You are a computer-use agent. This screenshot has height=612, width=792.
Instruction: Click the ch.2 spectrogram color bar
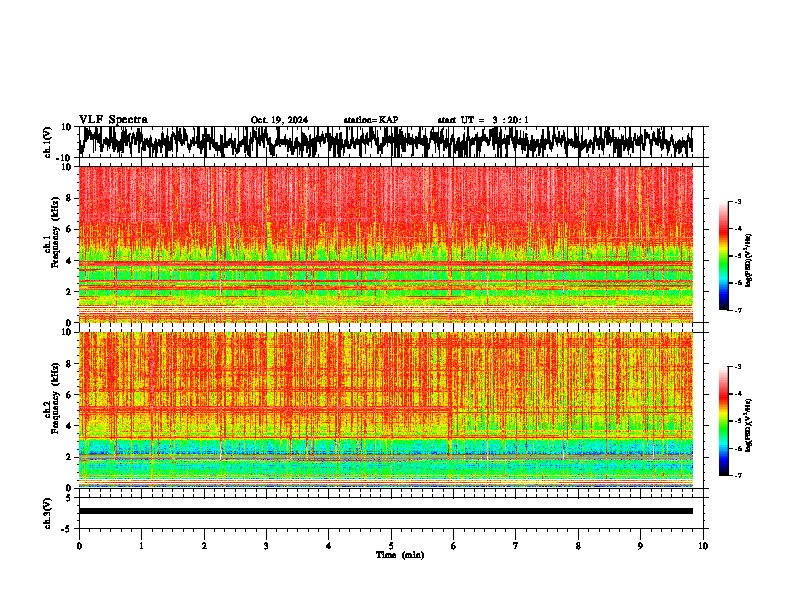coord(724,421)
